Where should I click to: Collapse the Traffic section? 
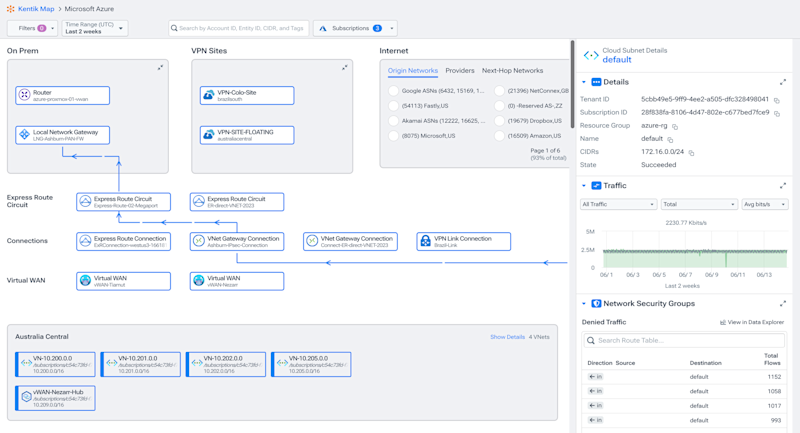pyautogui.click(x=584, y=186)
